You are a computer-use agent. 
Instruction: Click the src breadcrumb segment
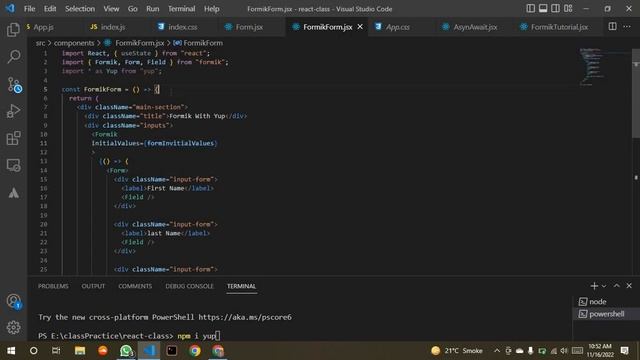tap(40, 43)
